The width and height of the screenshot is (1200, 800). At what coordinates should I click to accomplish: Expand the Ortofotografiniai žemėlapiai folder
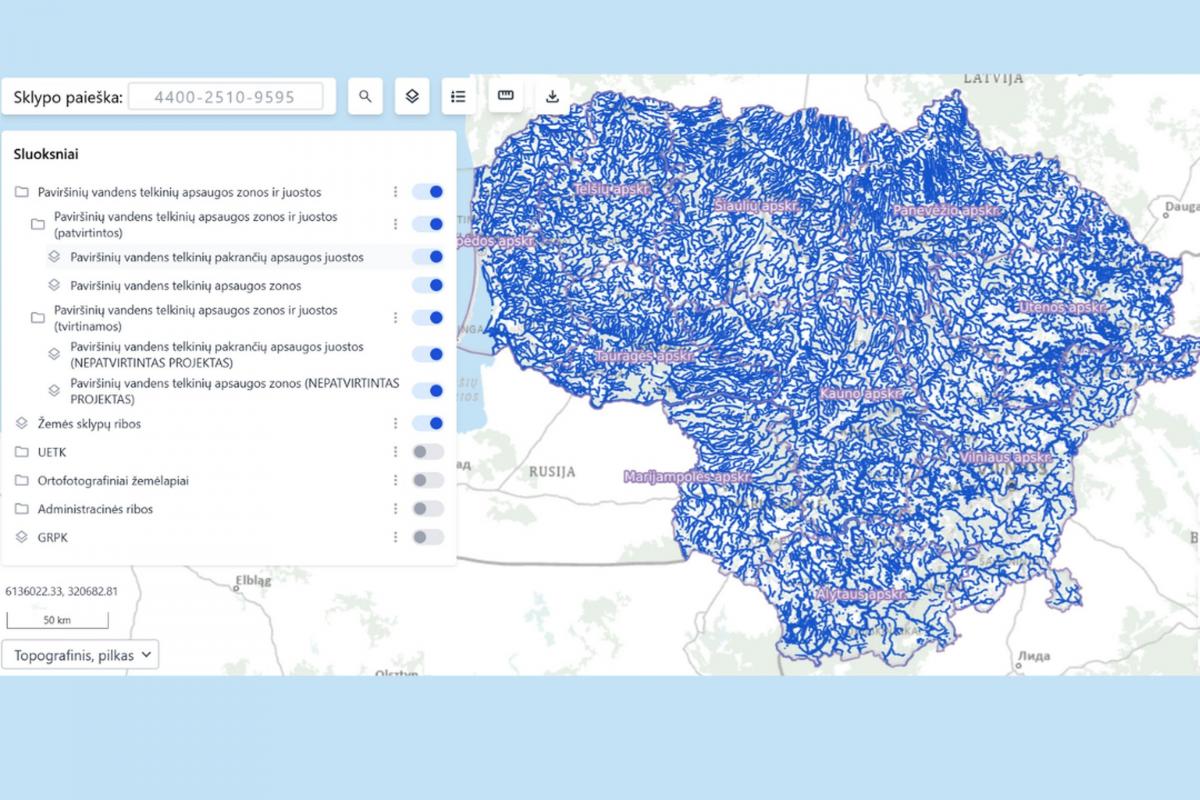point(22,481)
